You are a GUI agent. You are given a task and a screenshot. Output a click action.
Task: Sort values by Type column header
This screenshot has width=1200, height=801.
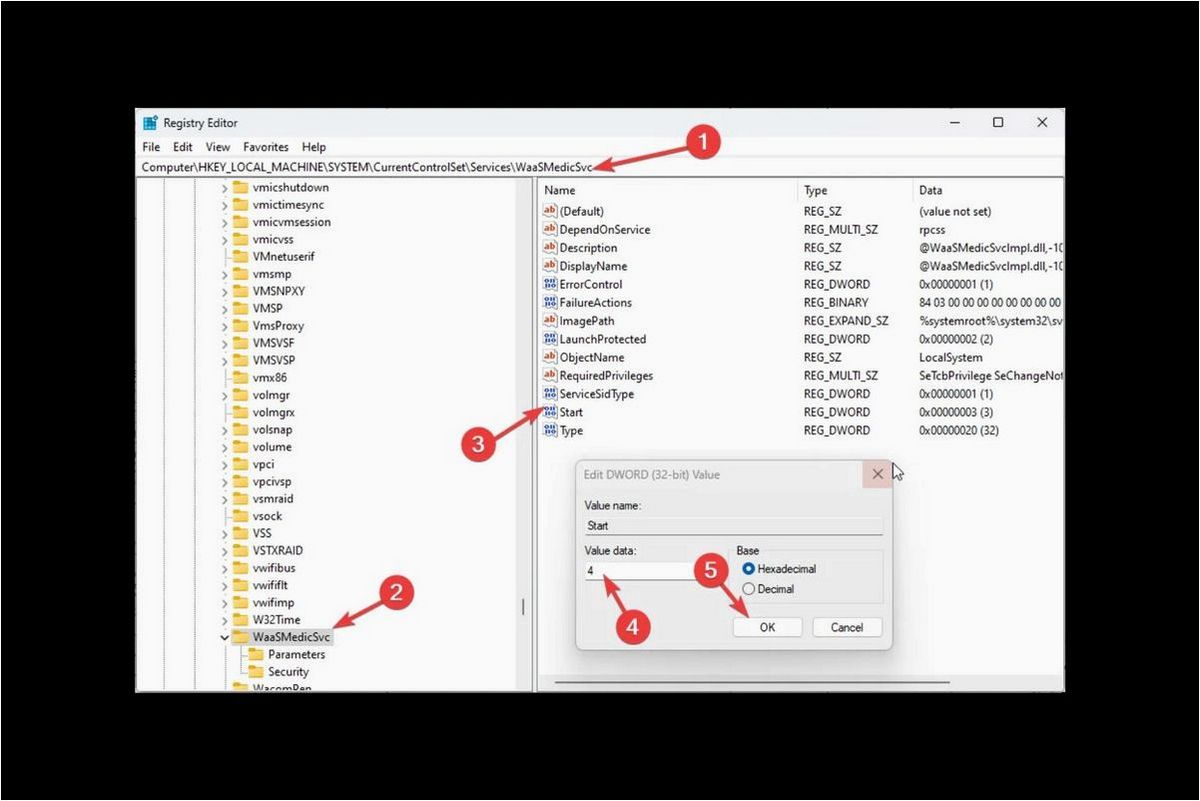click(855, 190)
